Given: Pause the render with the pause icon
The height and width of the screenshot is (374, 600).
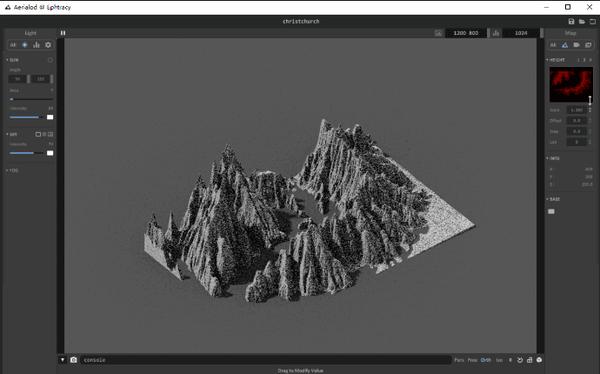Looking at the screenshot, I should 63,33.
